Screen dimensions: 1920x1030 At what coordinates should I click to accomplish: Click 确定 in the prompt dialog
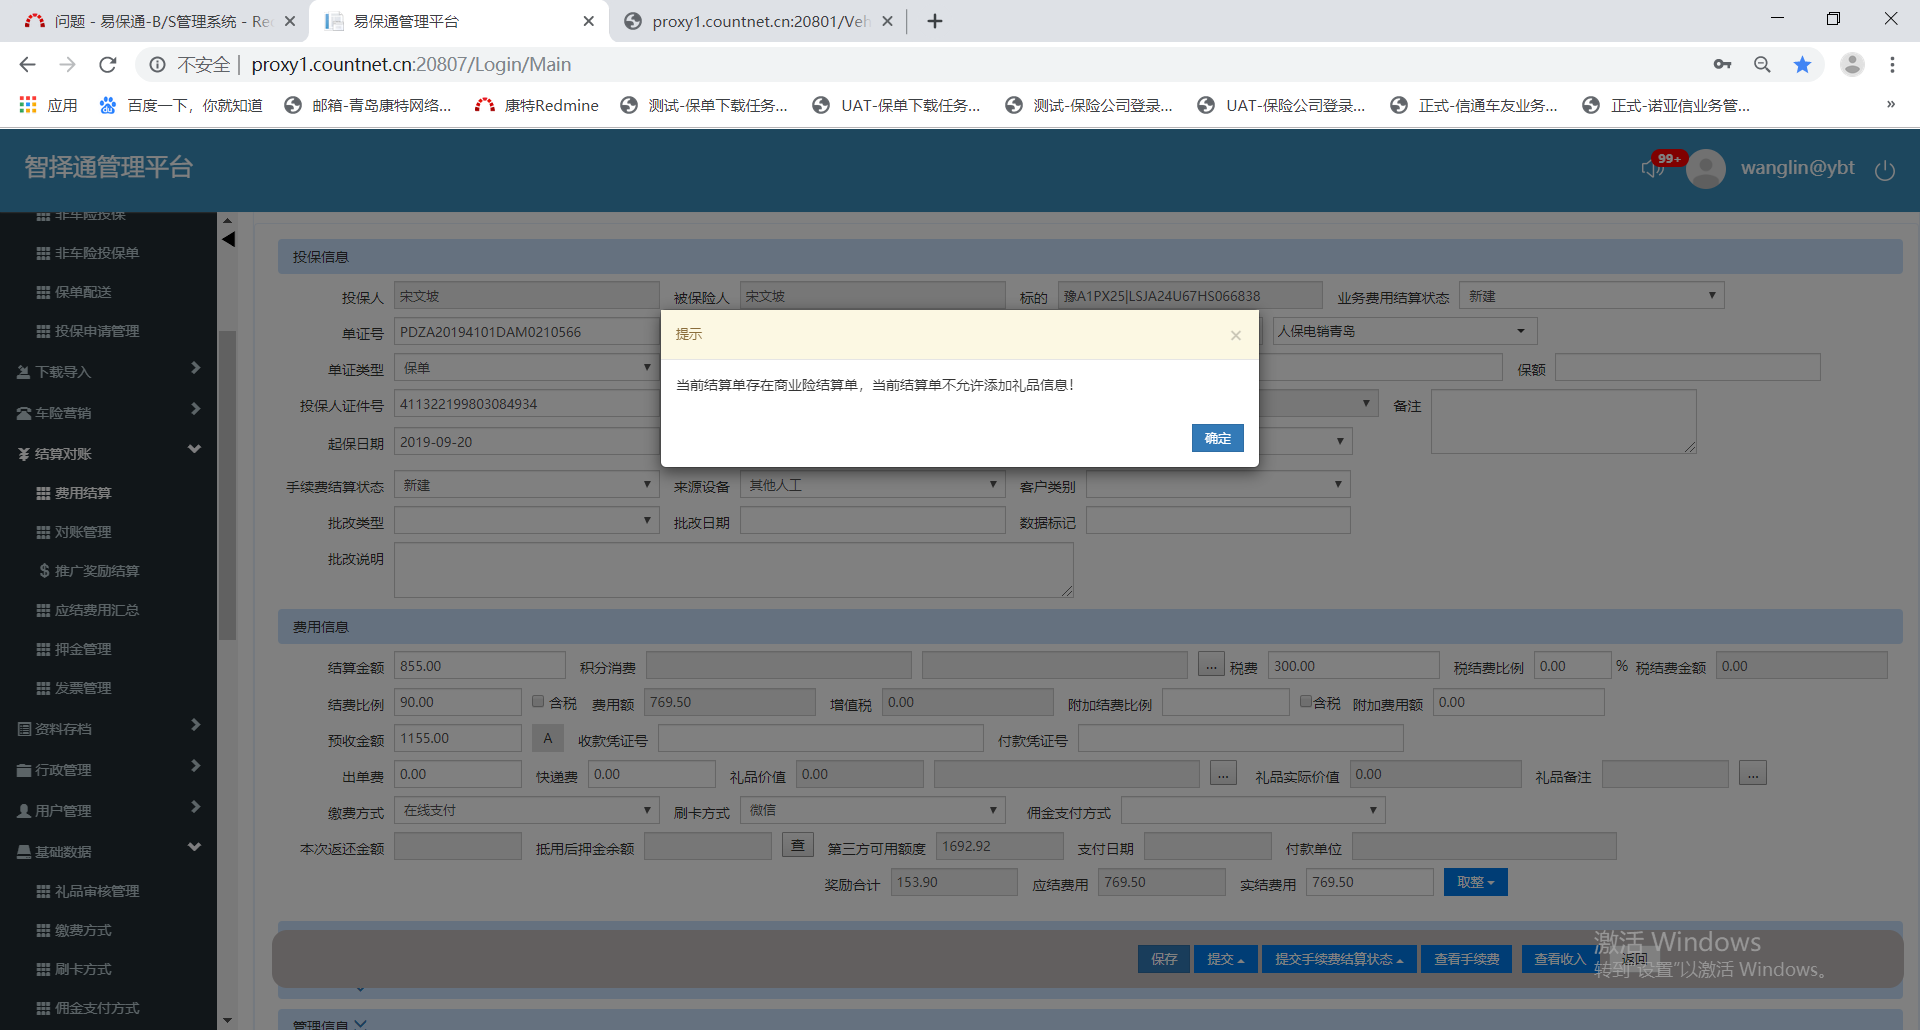[1217, 438]
